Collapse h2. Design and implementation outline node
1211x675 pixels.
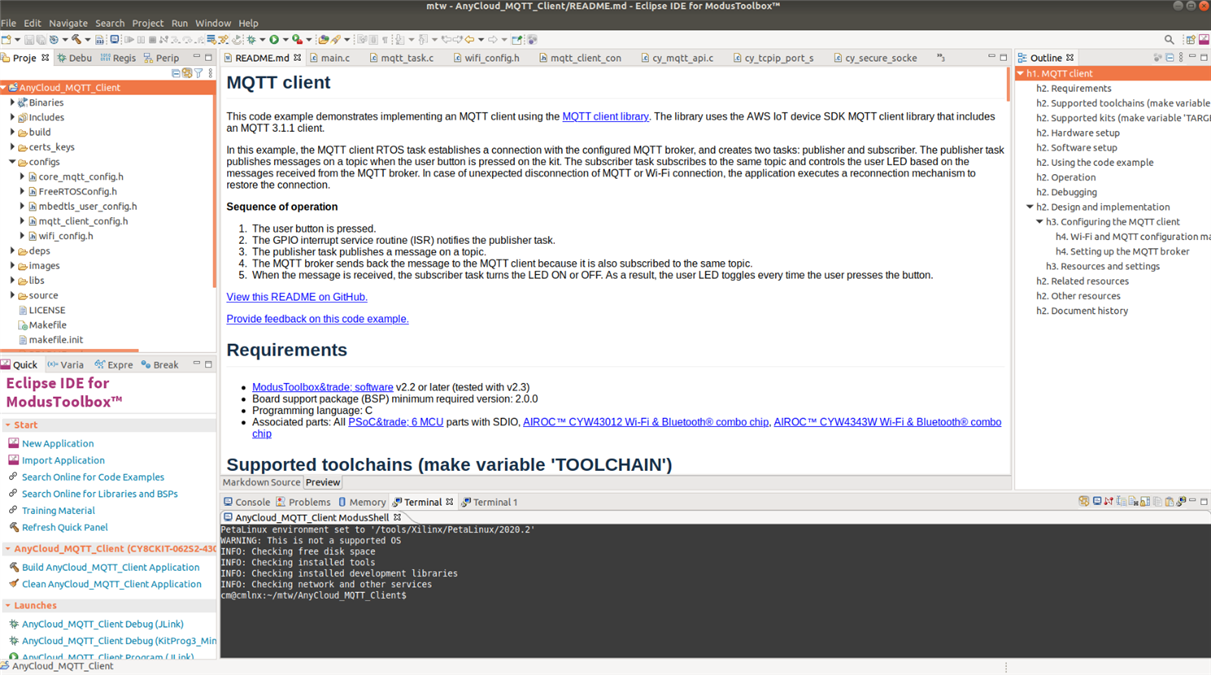pyautogui.click(x=1030, y=207)
